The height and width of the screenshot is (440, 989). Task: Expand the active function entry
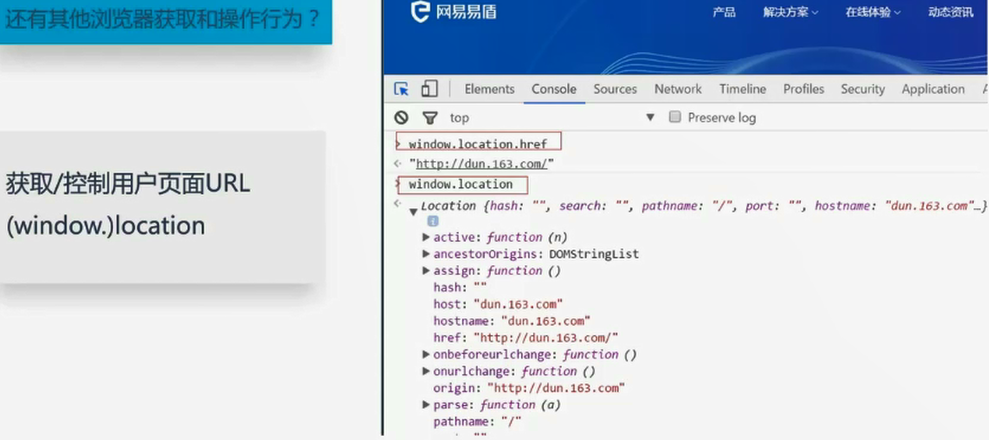pyautogui.click(x=426, y=238)
